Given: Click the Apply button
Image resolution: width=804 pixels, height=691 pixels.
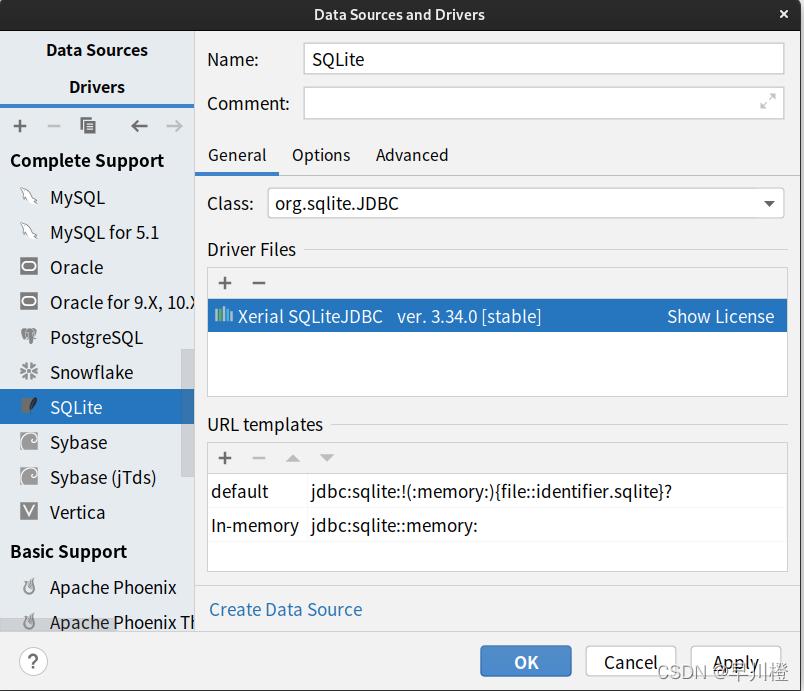Looking at the screenshot, I should click(735, 661).
